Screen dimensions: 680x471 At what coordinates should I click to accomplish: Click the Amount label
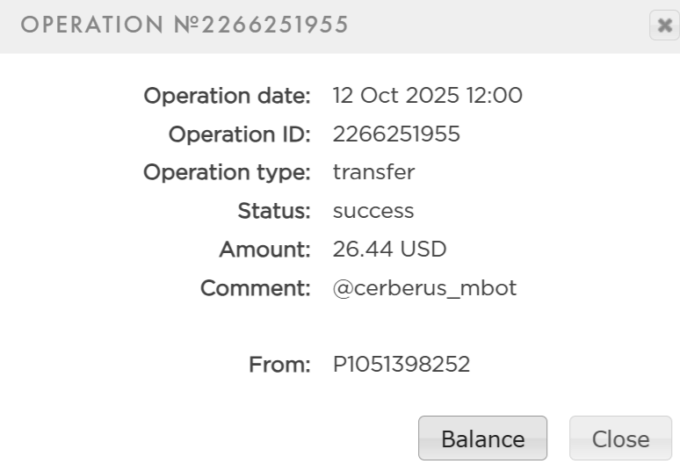[x=265, y=249]
